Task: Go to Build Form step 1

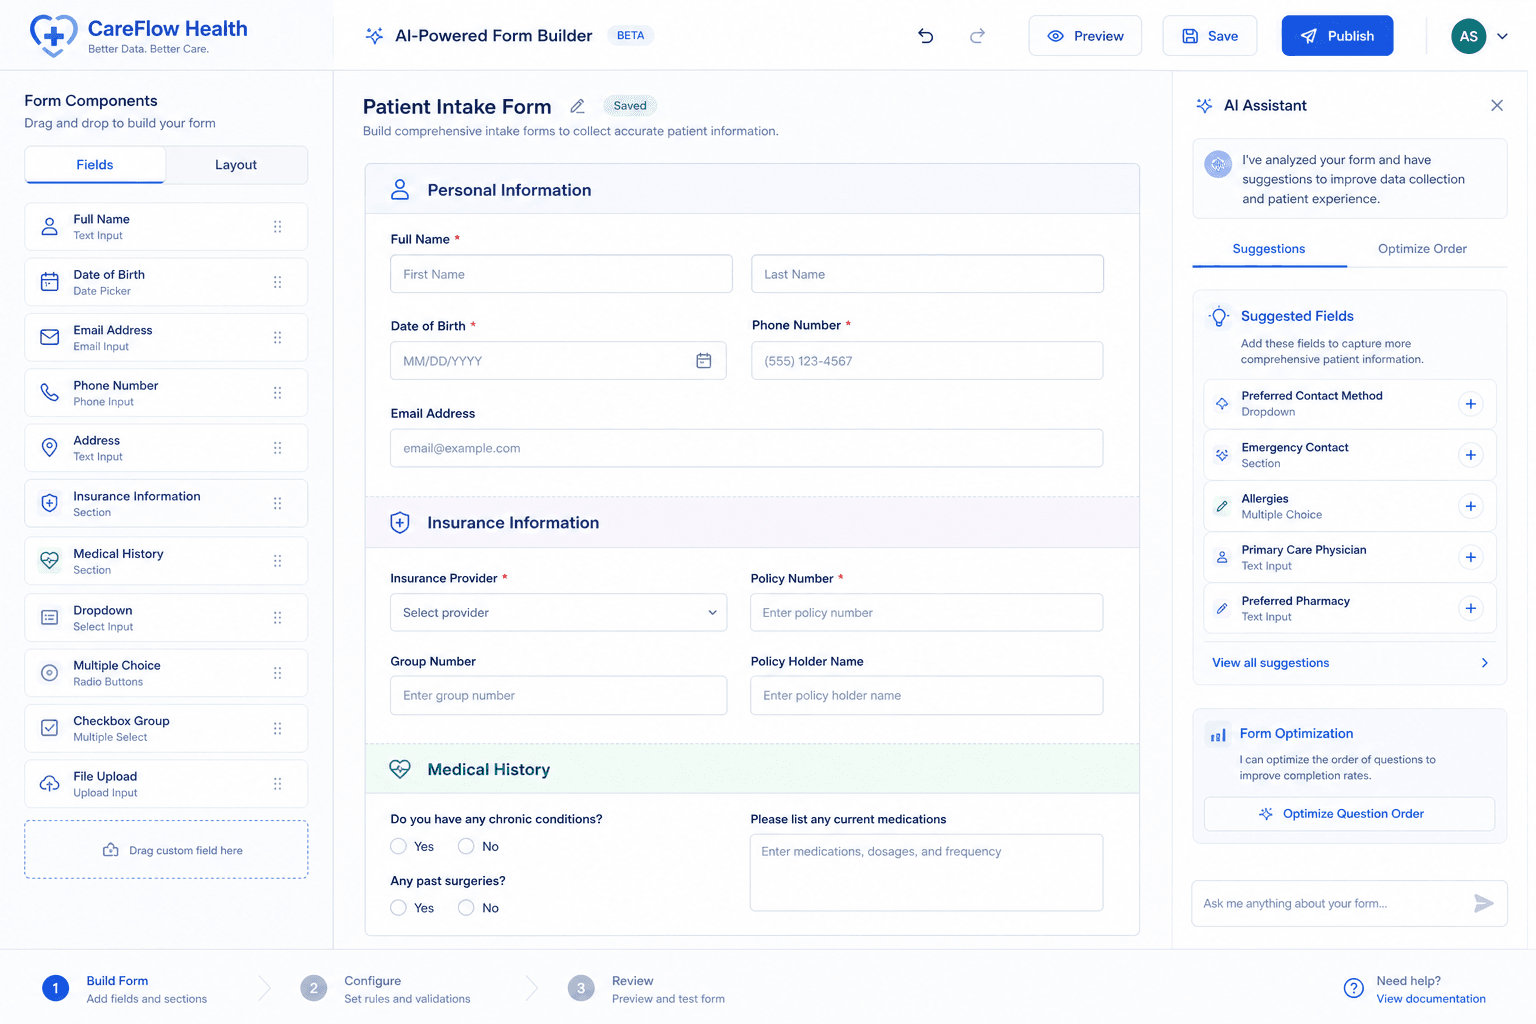Action: tap(125, 989)
